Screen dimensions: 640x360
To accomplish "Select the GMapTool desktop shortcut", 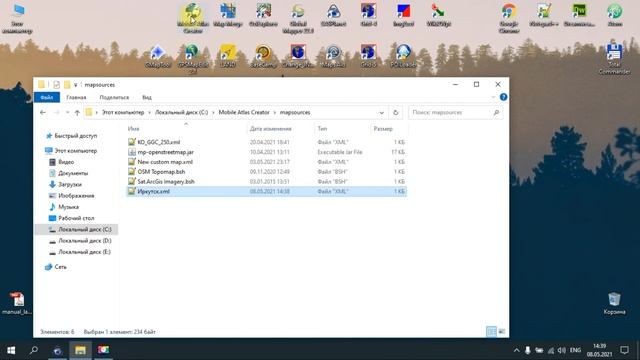I will (158, 56).
